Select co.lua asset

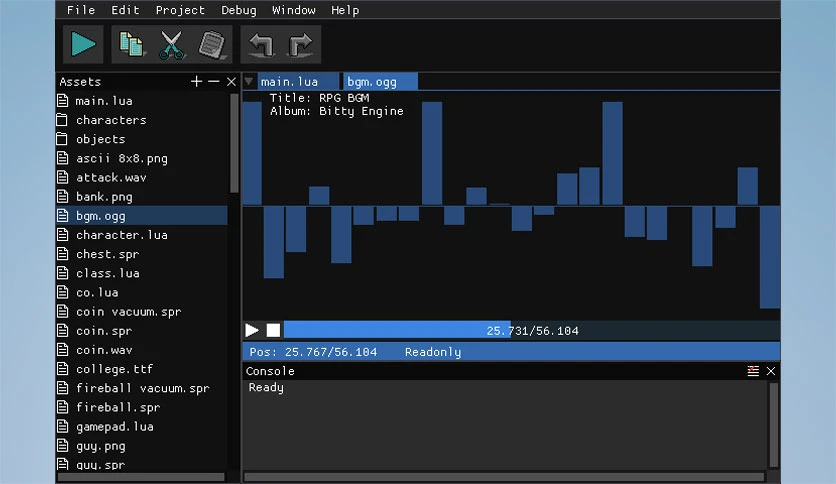coord(142,293)
